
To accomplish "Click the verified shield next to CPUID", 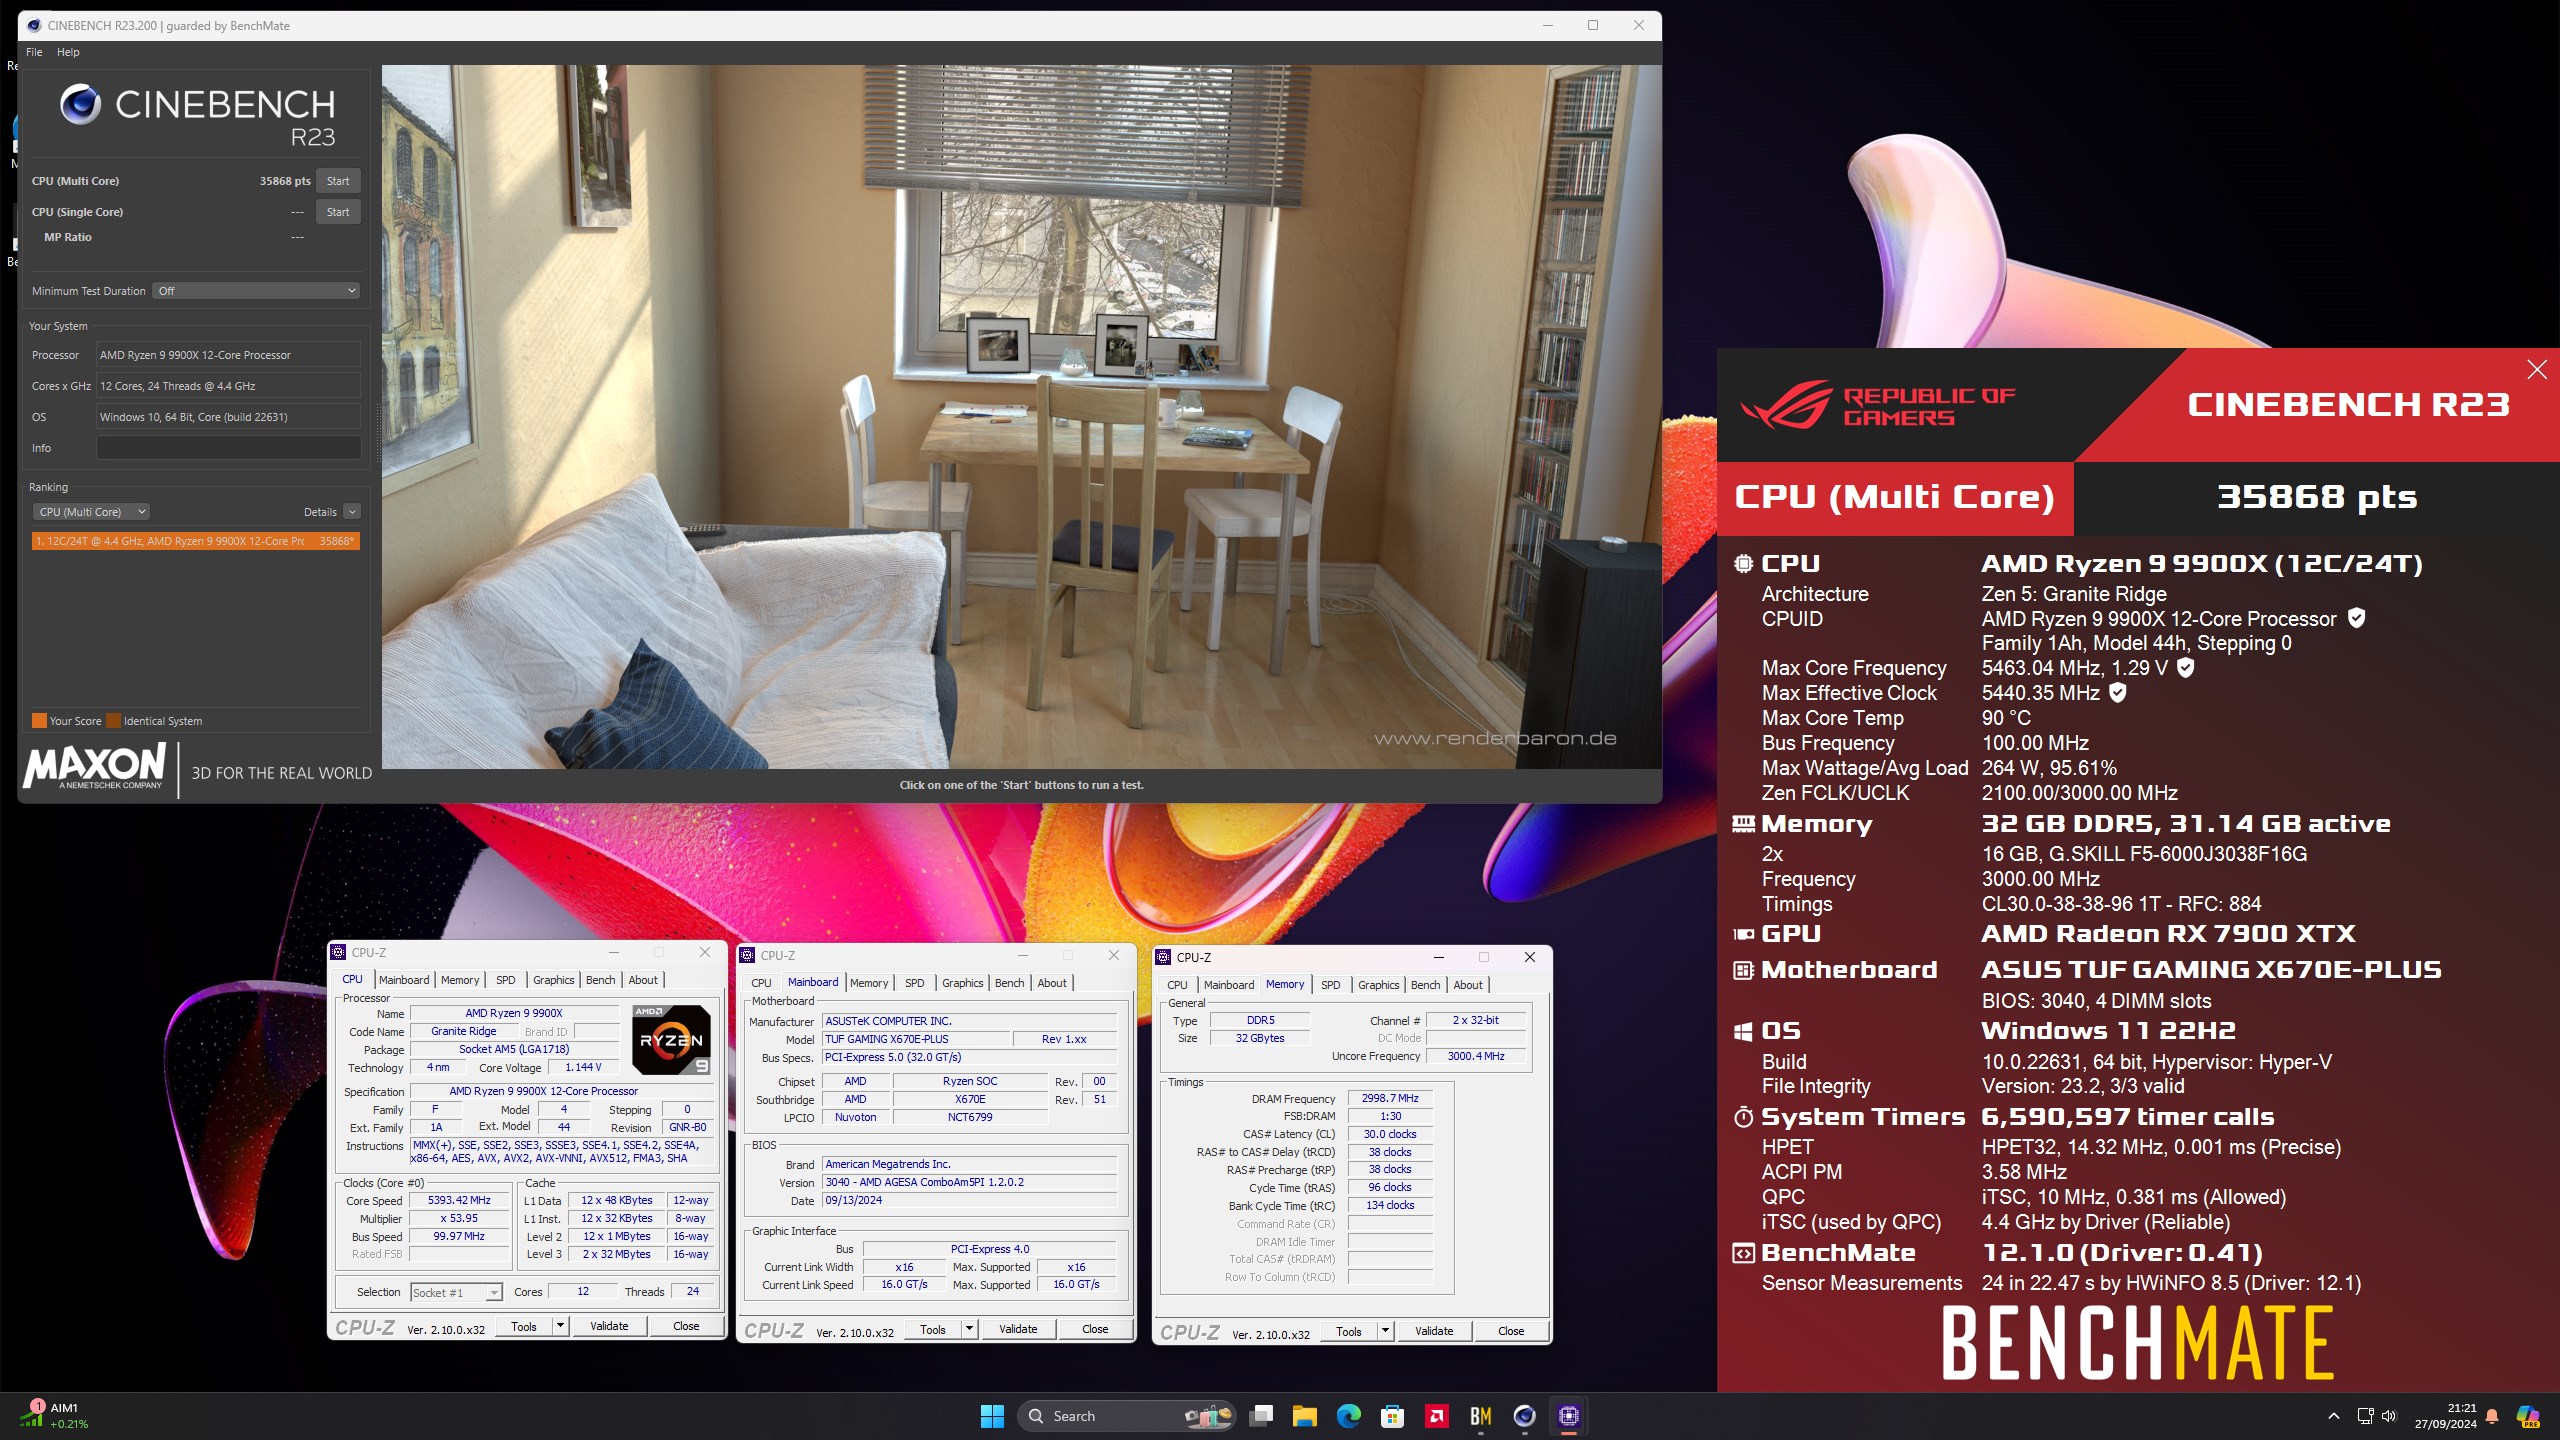I will pyautogui.click(x=2357, y=618).
